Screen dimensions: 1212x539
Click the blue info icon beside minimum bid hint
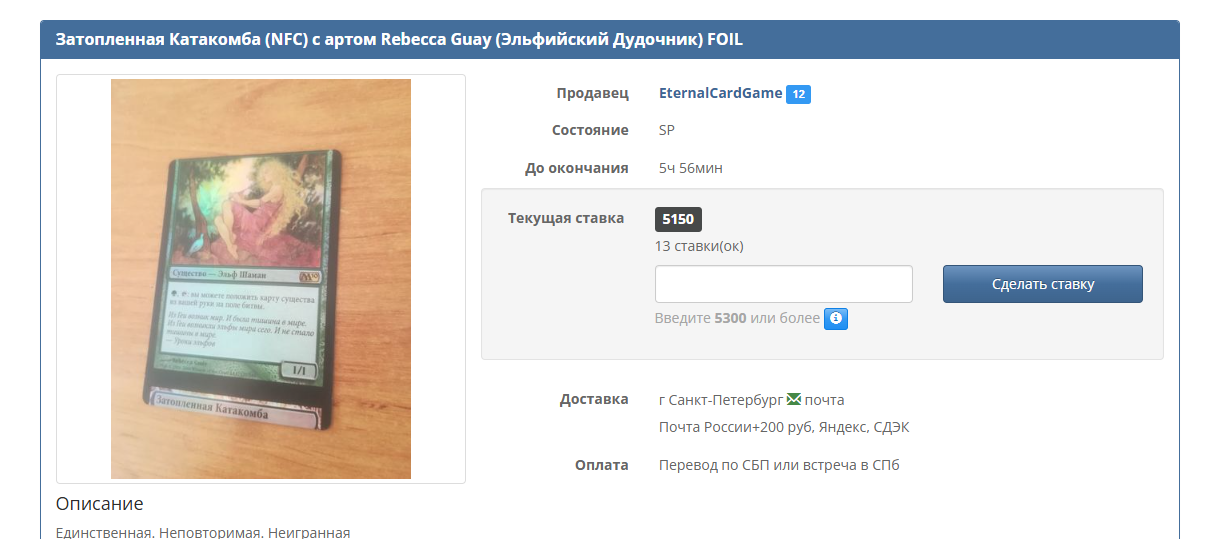click(x=836, y=319)
